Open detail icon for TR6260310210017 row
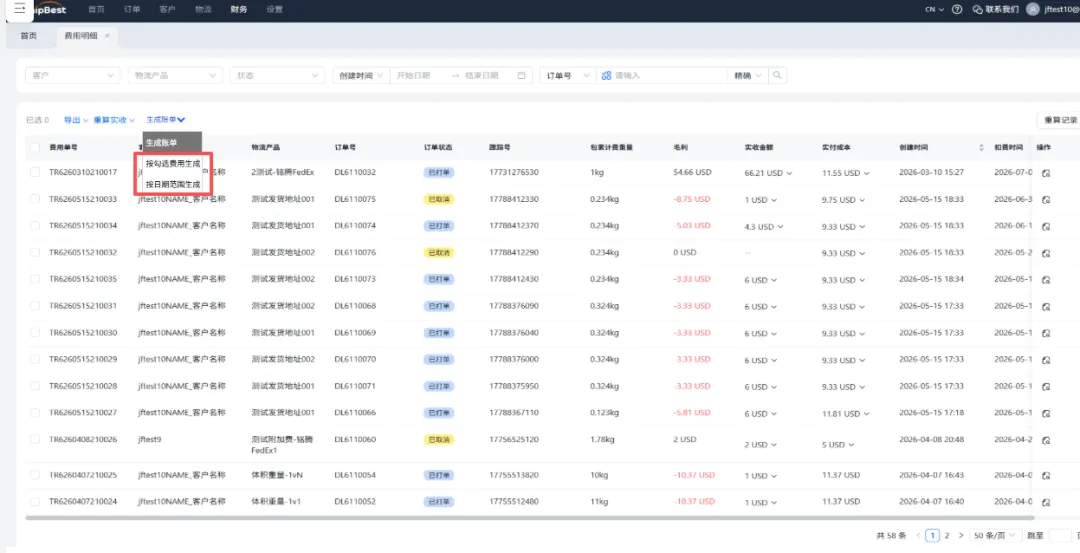Screen dimensions: 1080x553 point(1046,173)
